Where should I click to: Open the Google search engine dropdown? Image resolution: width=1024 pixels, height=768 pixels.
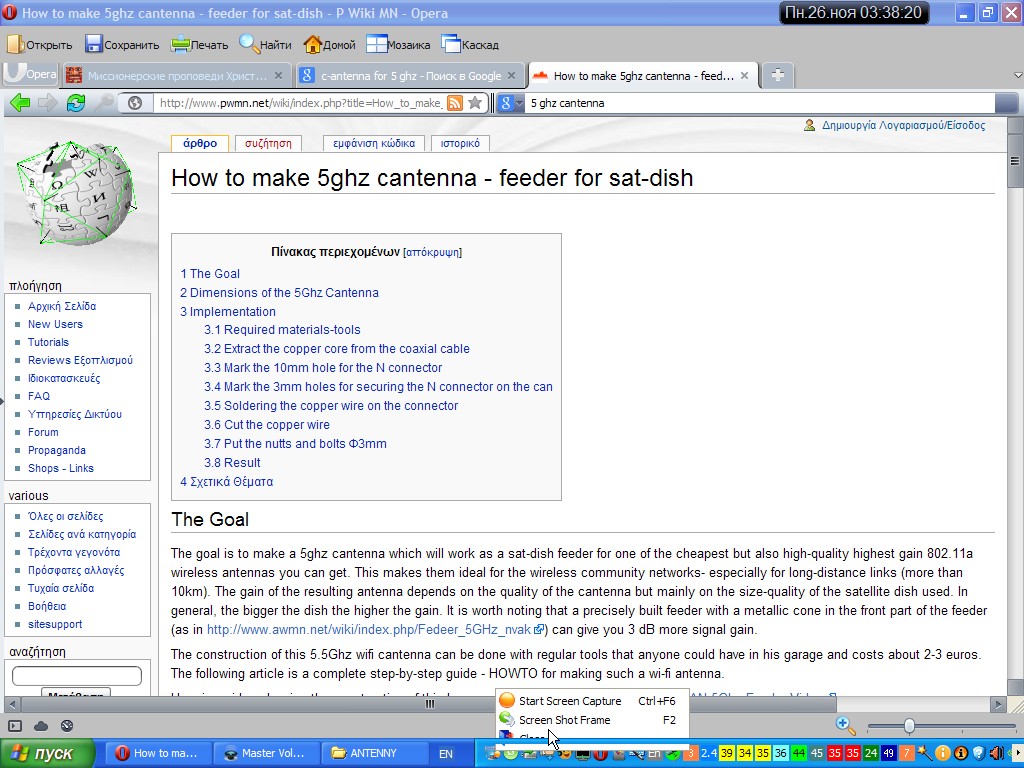pos(510,103)
